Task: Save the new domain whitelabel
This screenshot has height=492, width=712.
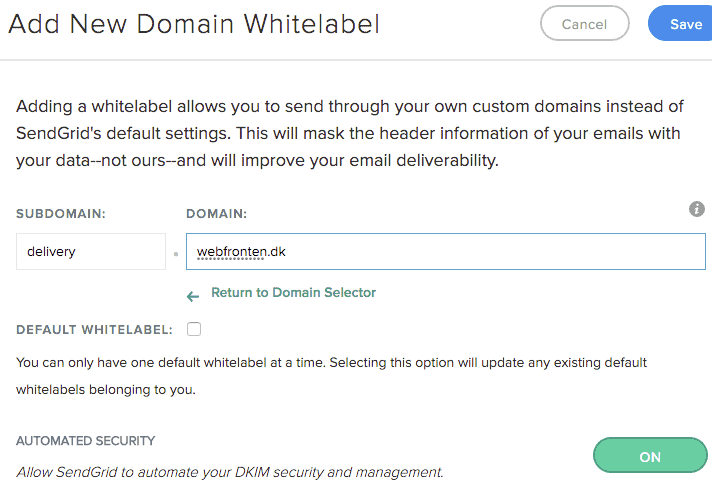Action: point(680,24)
